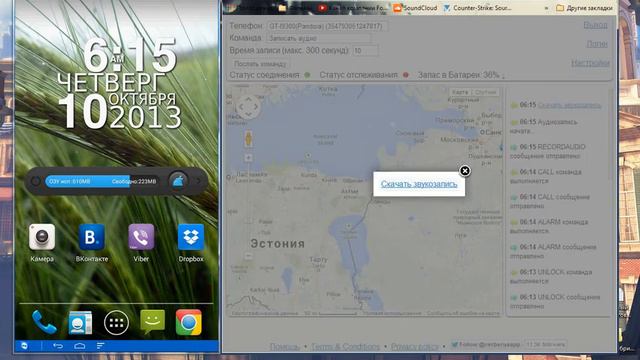
Task: Click the Эстония label on the map
Action: click(x=278, y=244)
